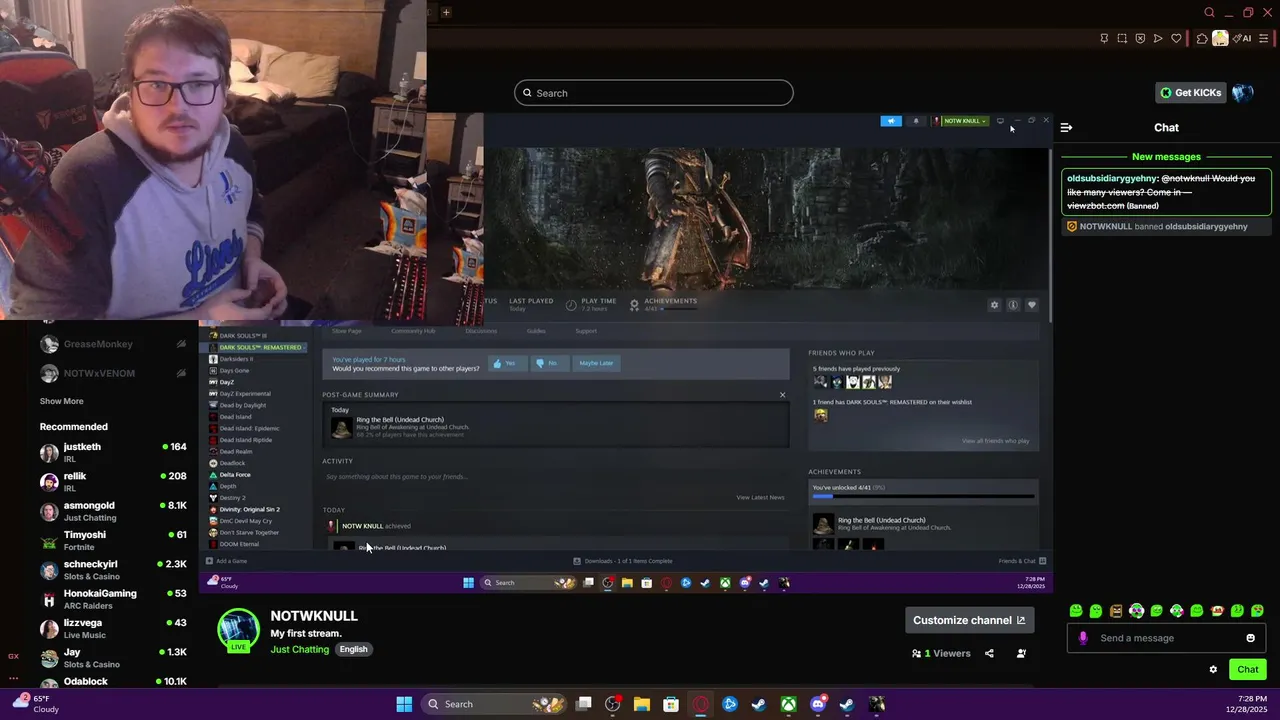This screenshot has width=1280, height=720.
Task: Bookmark the page with the heart icon
Action: (1176, 38)
